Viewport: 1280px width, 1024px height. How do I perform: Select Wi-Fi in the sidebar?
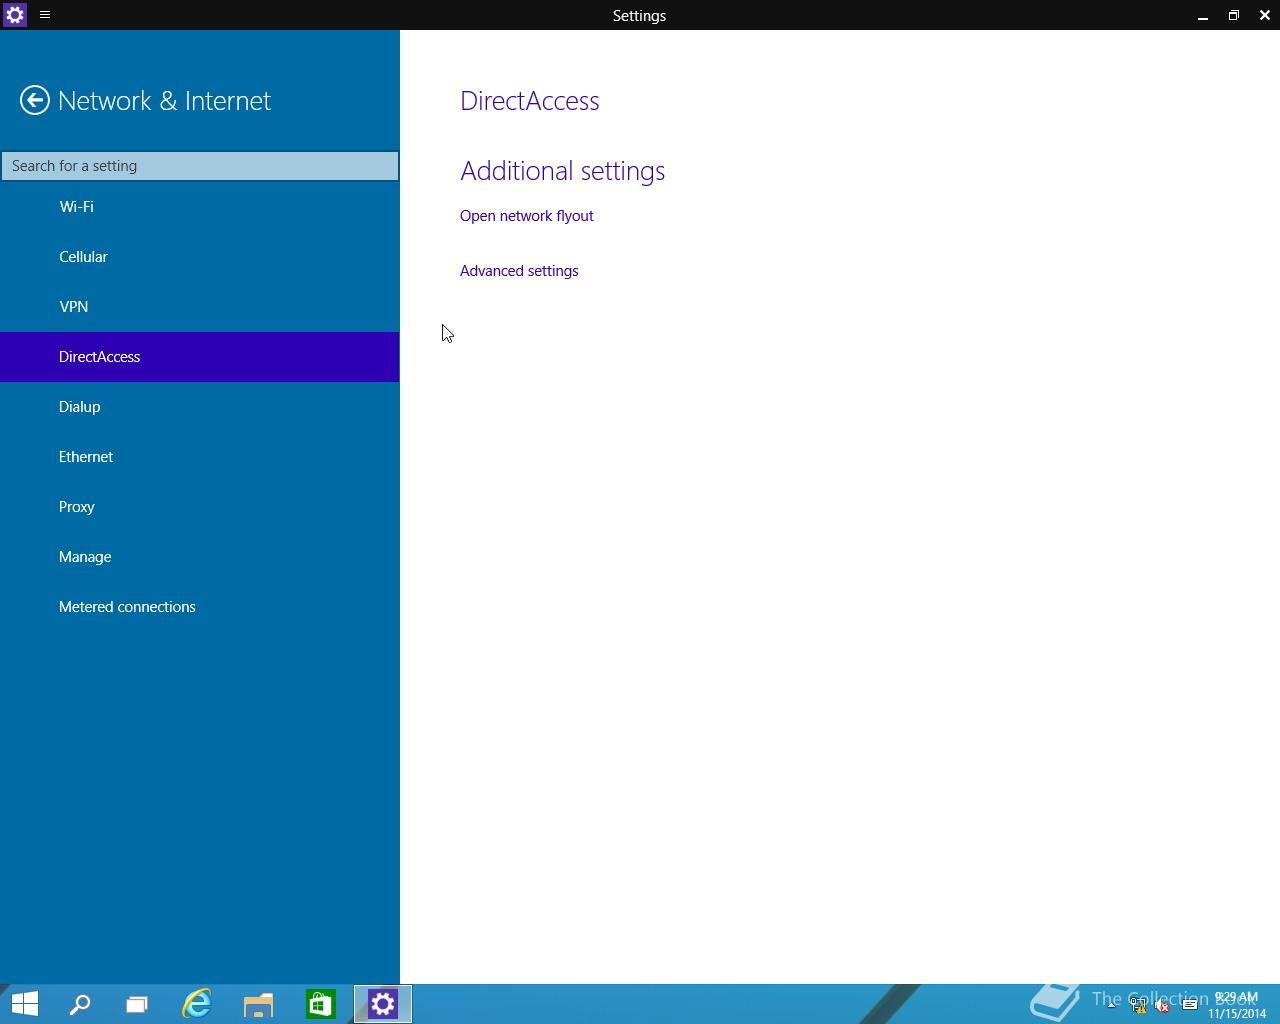(x=200, y=207)
